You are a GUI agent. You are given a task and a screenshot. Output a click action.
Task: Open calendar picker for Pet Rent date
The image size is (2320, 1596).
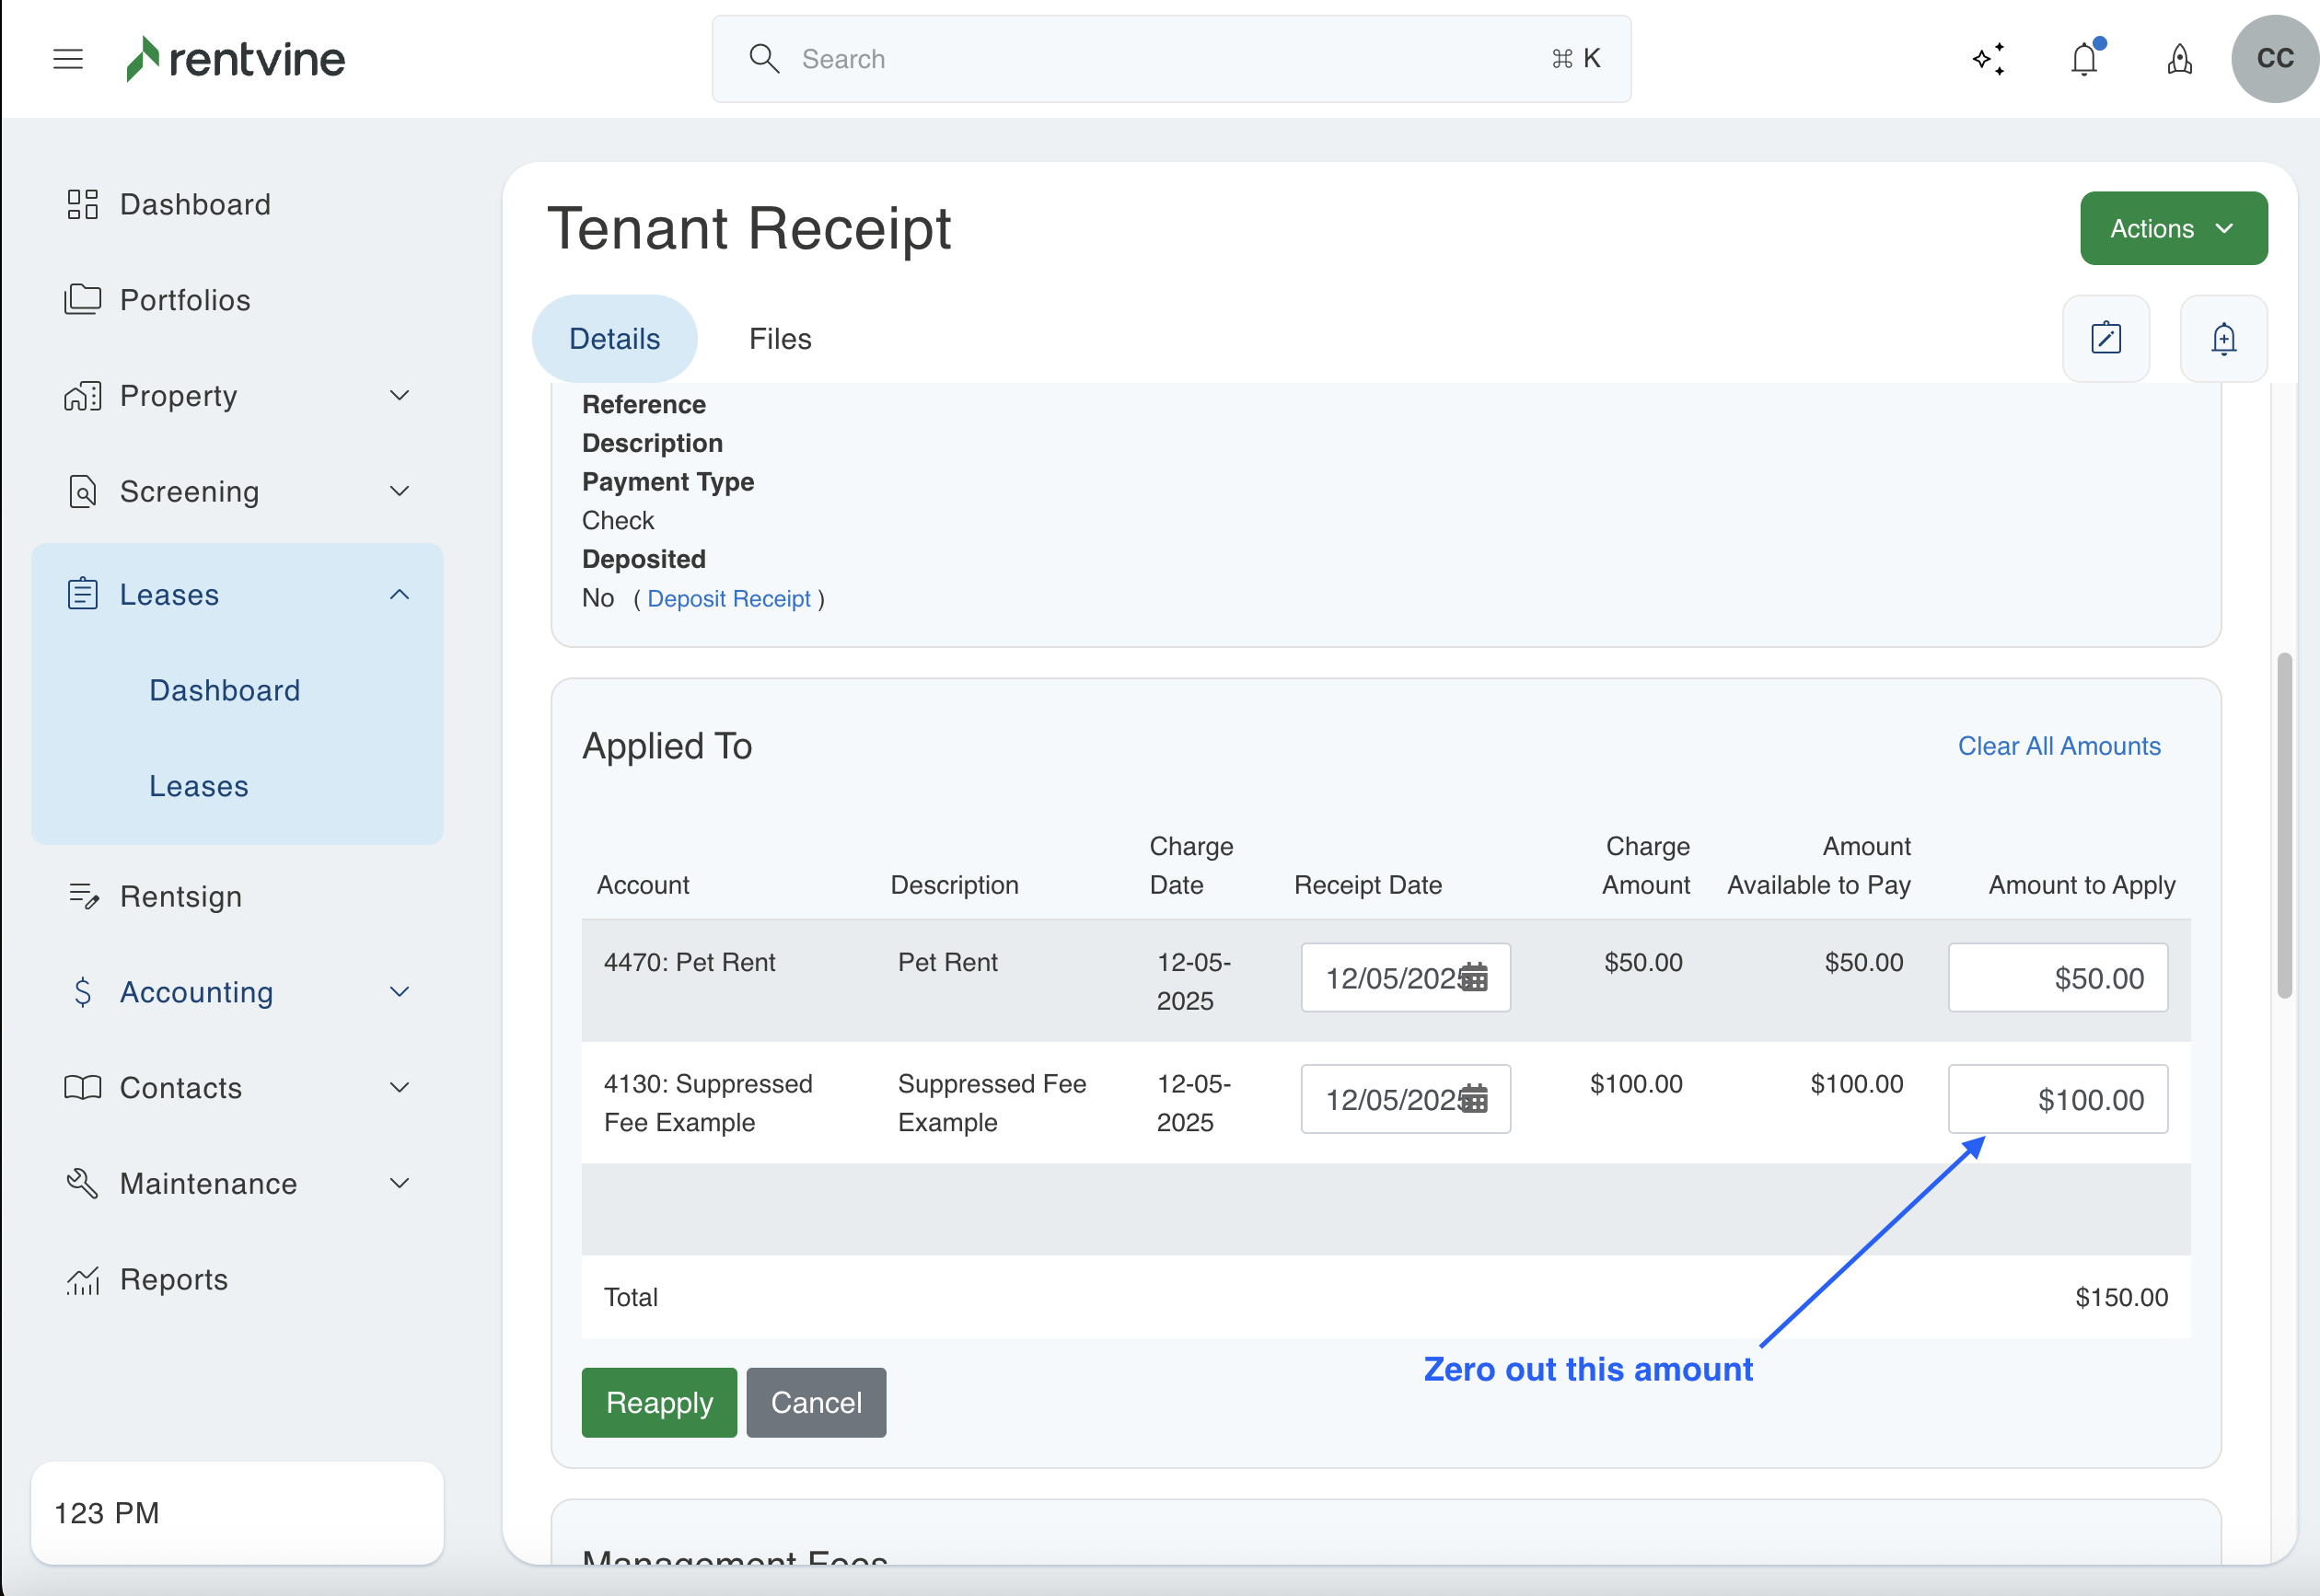pyautogui.click(x=1474, y=978)
